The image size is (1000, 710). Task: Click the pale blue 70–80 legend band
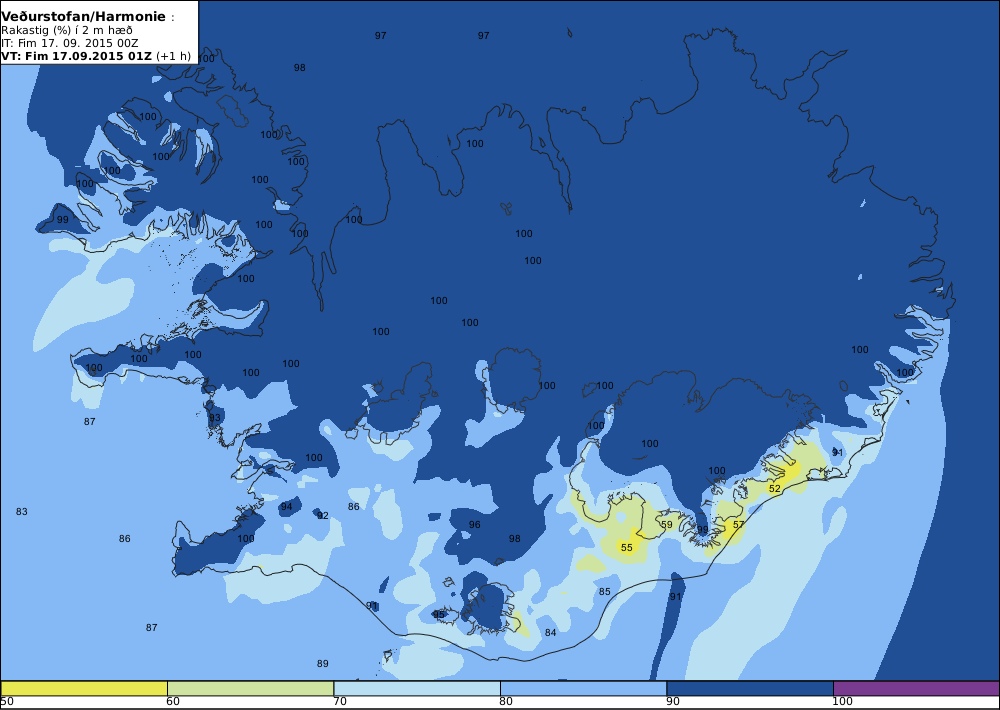click(417, 688)
